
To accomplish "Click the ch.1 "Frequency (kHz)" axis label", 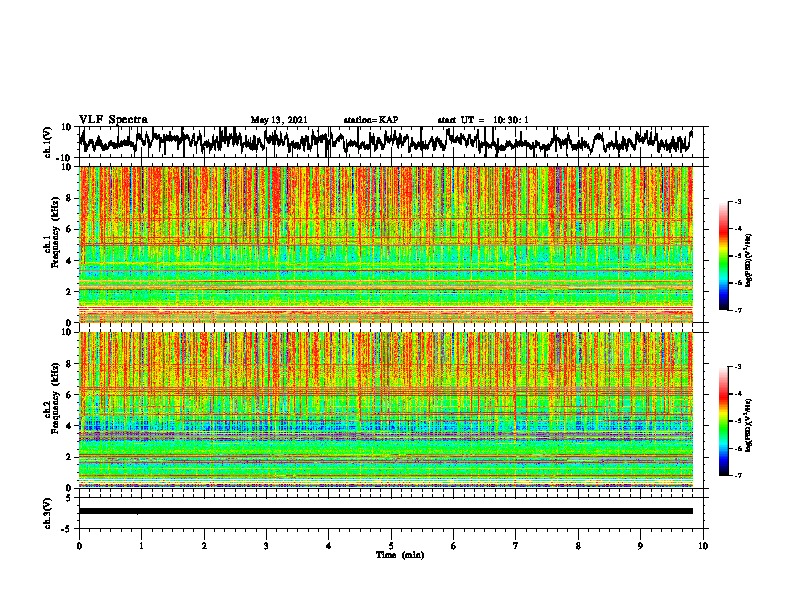I will click(x=55, y=232).
